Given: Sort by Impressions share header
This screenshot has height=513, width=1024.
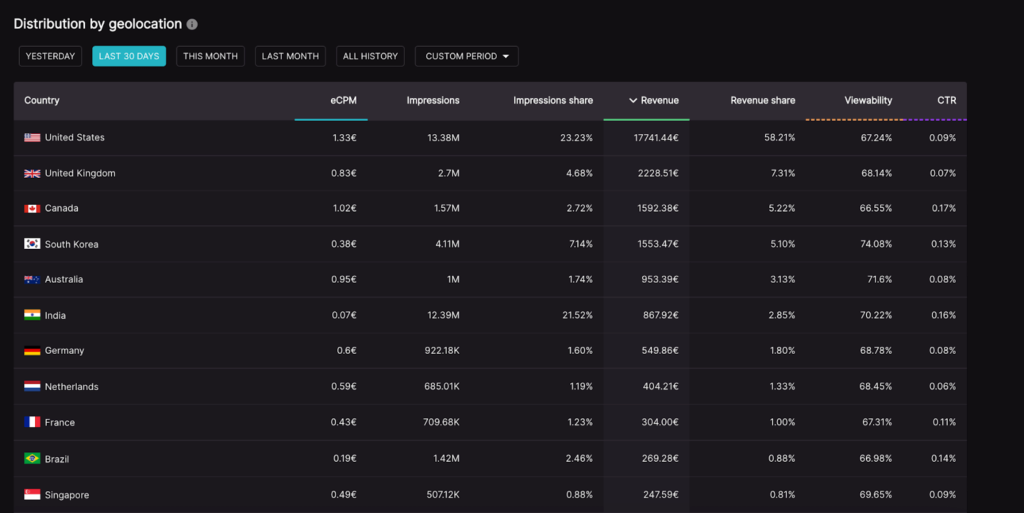Looking at the screenshot, I should pos(552,100).
